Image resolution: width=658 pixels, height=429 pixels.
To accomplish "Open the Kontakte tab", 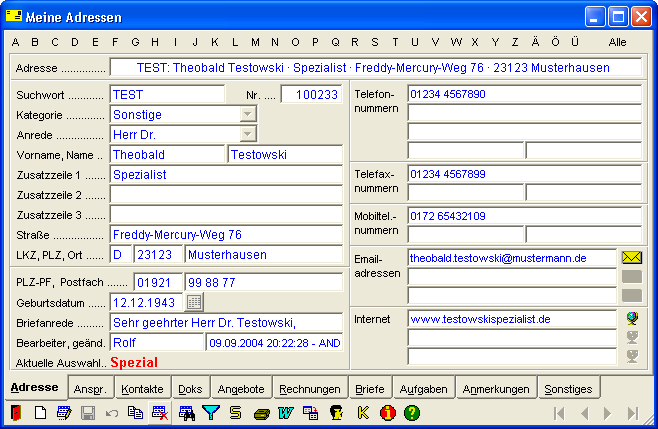I will coord(142,389).
